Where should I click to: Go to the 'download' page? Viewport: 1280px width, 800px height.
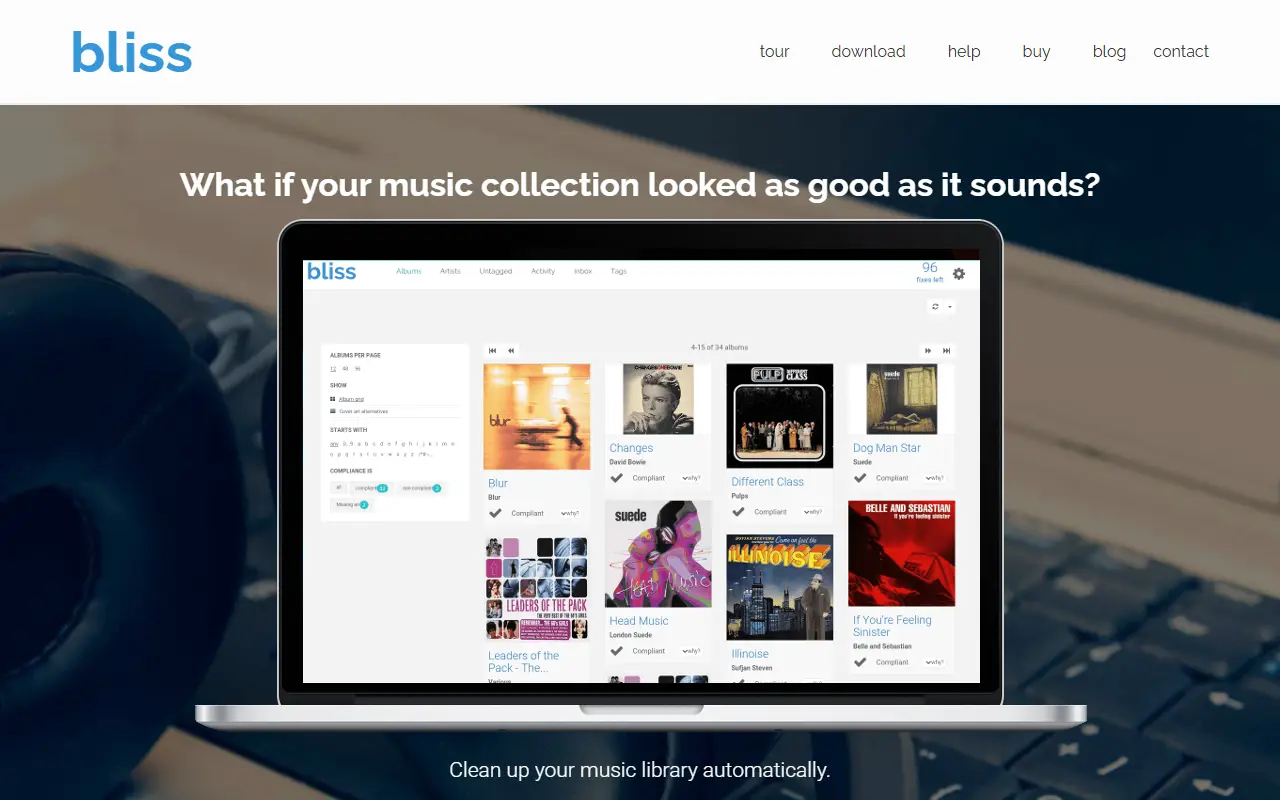pyautogui.click(x=868, y=52)
